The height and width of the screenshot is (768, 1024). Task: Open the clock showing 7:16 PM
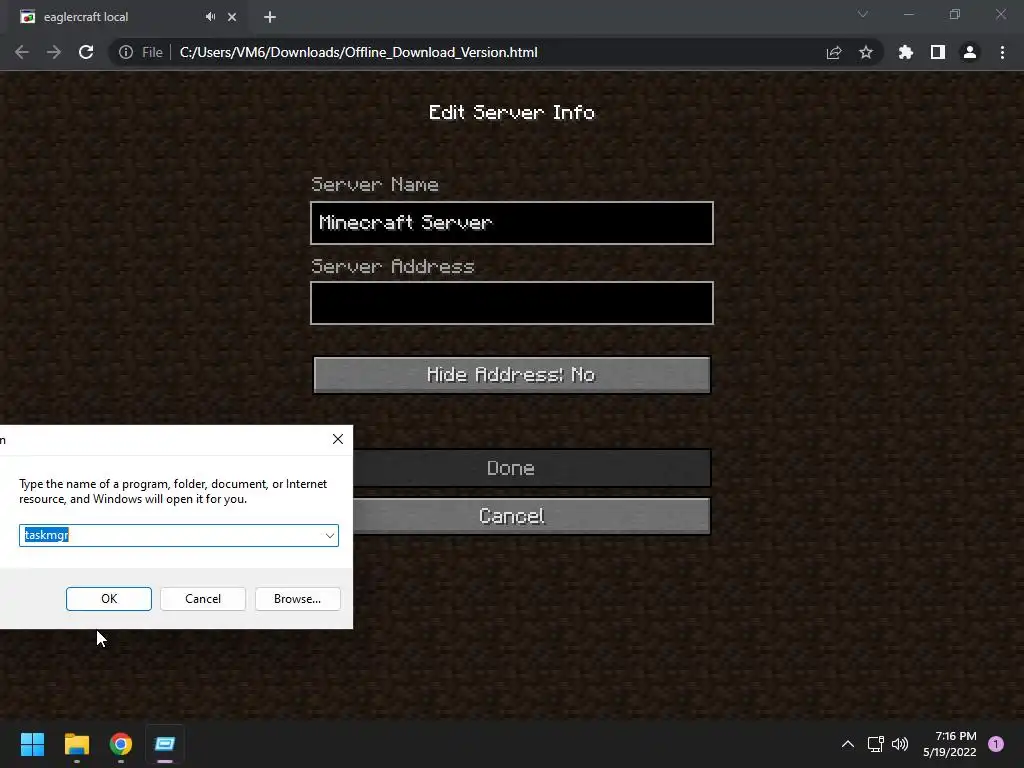point(950,744)
